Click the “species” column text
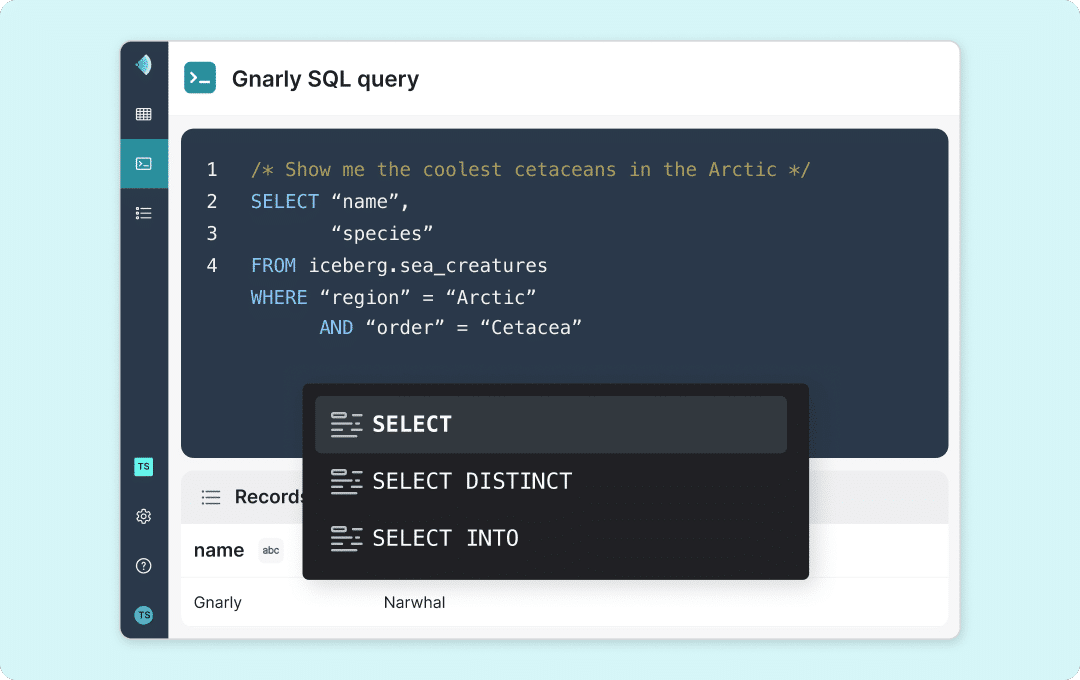 pos(382,234)
